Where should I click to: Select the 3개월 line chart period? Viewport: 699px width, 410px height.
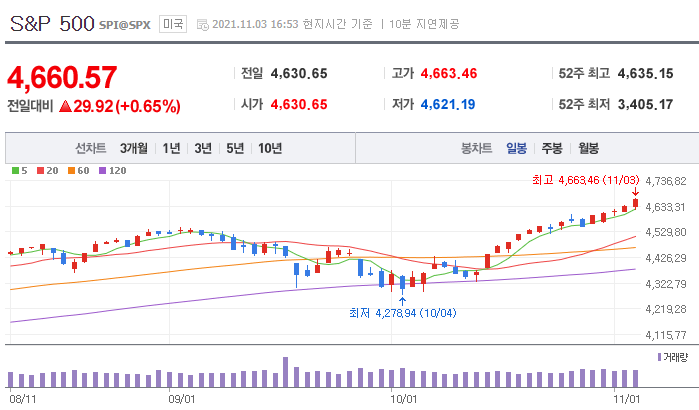(x=133, y=148)
